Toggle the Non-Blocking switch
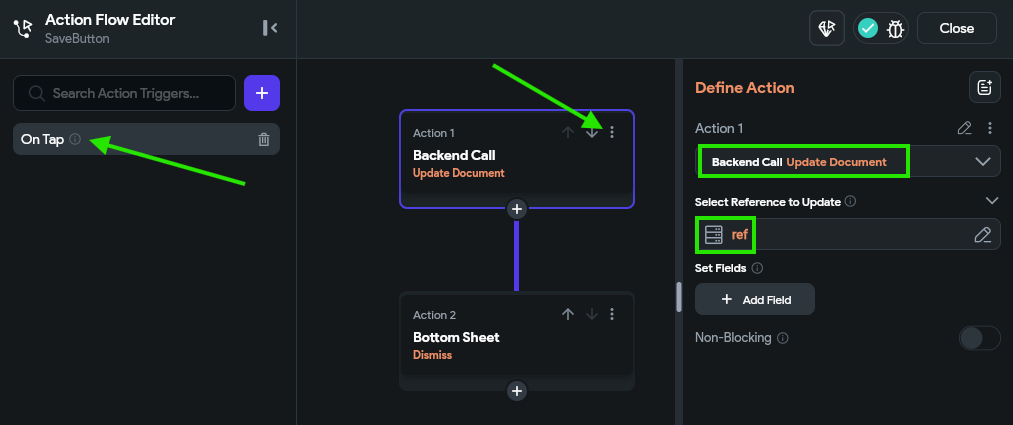The width and height of the screenshot is (1013, 425). 979,338
